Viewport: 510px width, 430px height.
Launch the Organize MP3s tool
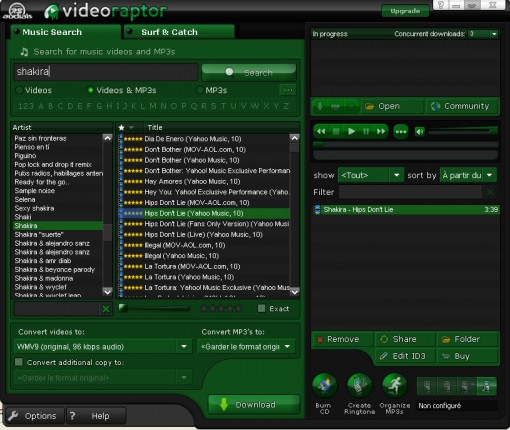click(395, 386)
